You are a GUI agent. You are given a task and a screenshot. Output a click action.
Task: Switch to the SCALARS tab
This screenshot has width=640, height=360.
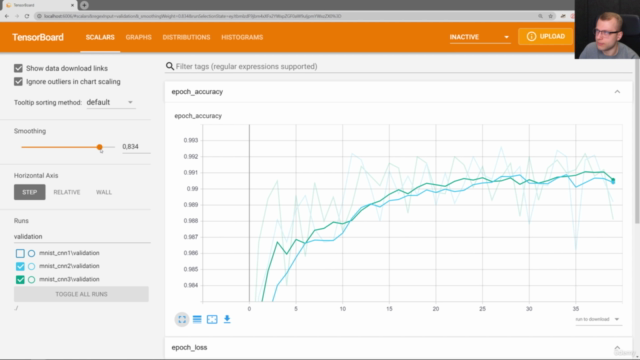(100, 37)
